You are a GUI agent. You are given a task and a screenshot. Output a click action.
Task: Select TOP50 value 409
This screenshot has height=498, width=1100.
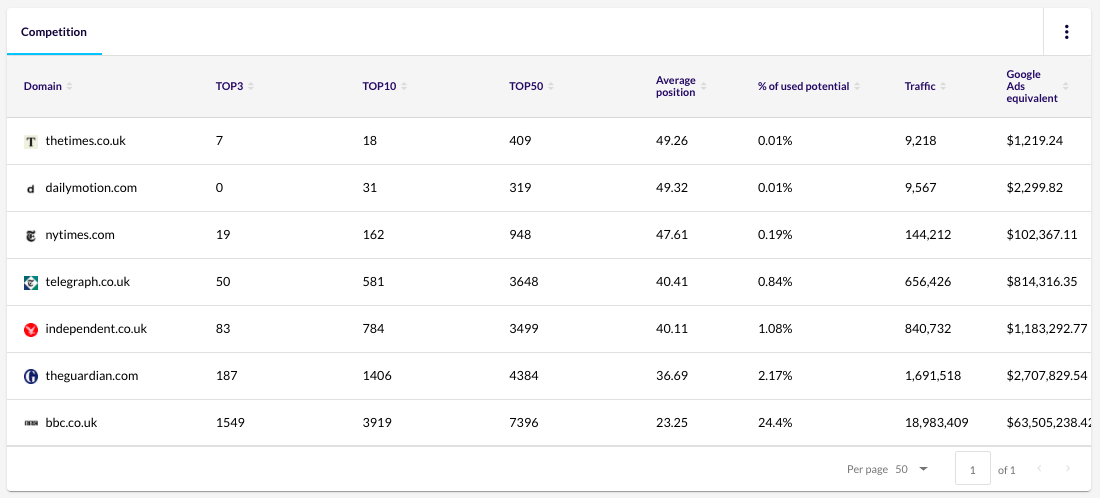click(520, 140)
